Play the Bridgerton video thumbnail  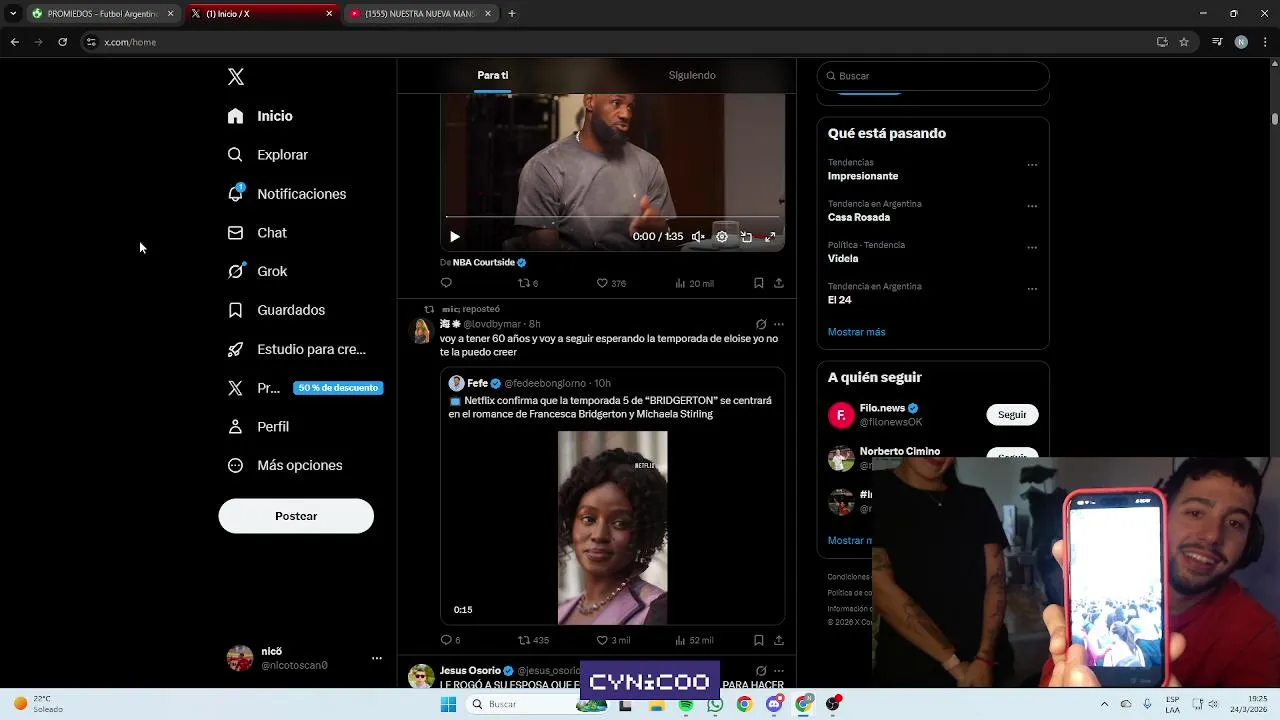[x=612, y=527]
